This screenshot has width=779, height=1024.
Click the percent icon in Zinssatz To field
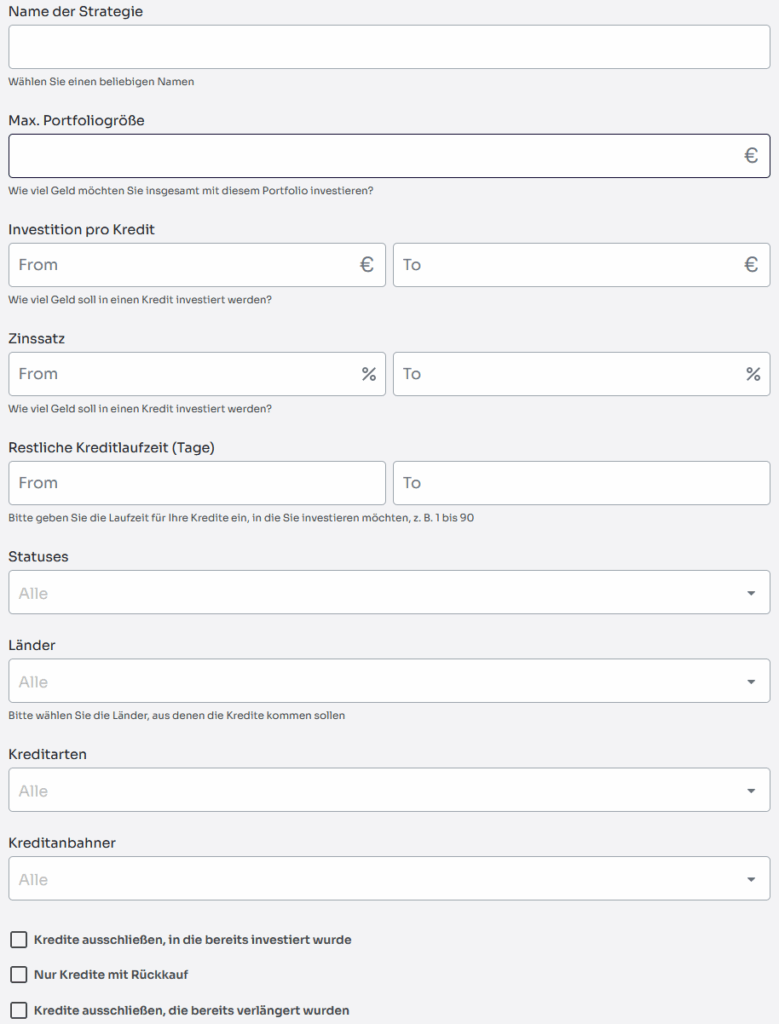[x=753, y=374]
